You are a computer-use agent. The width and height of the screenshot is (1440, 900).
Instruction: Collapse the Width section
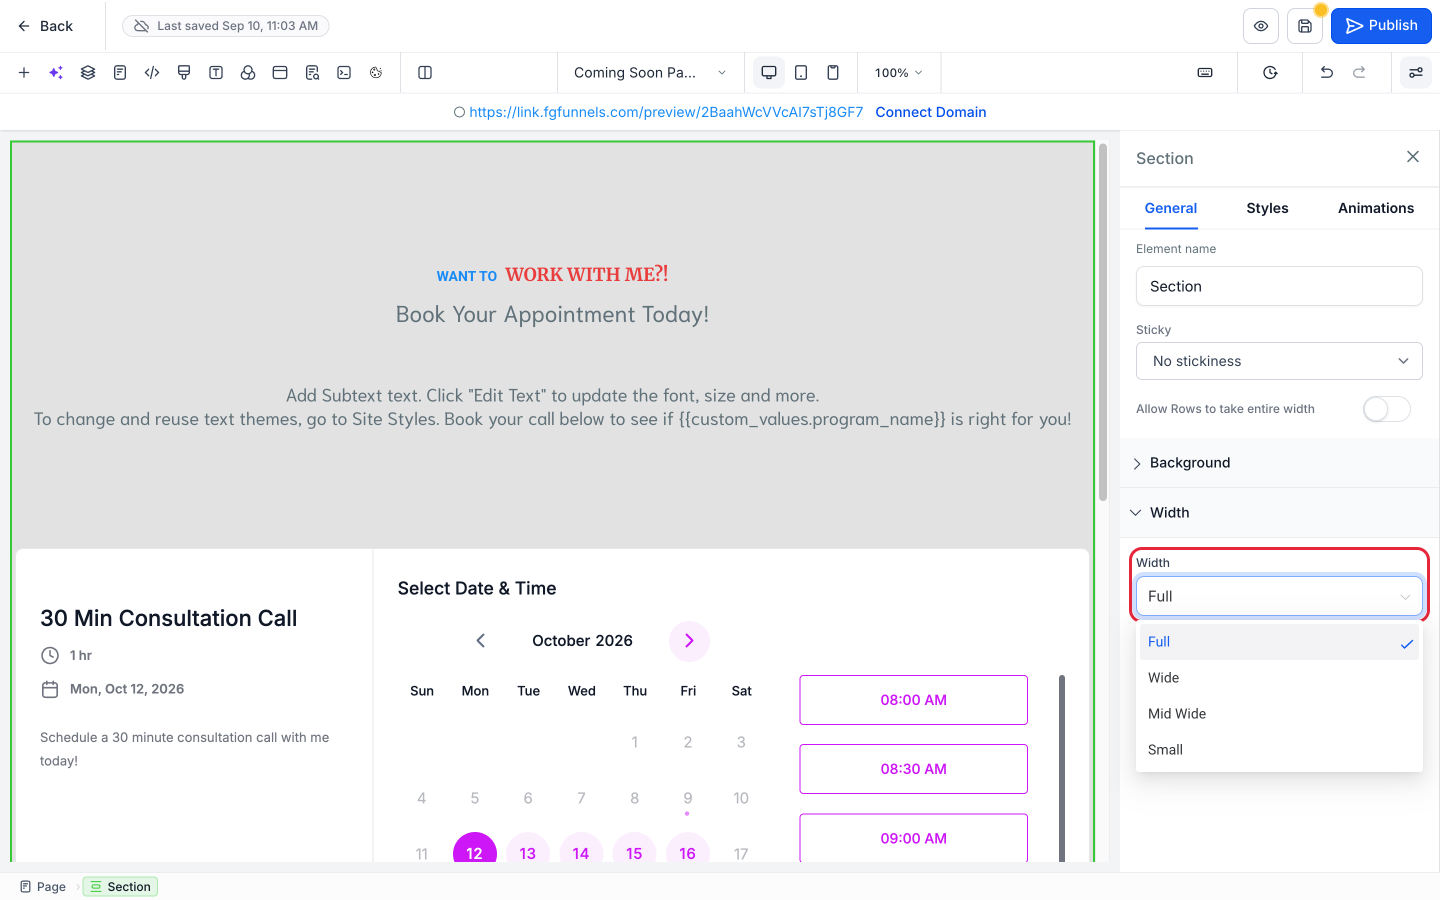click(1279, 513)
